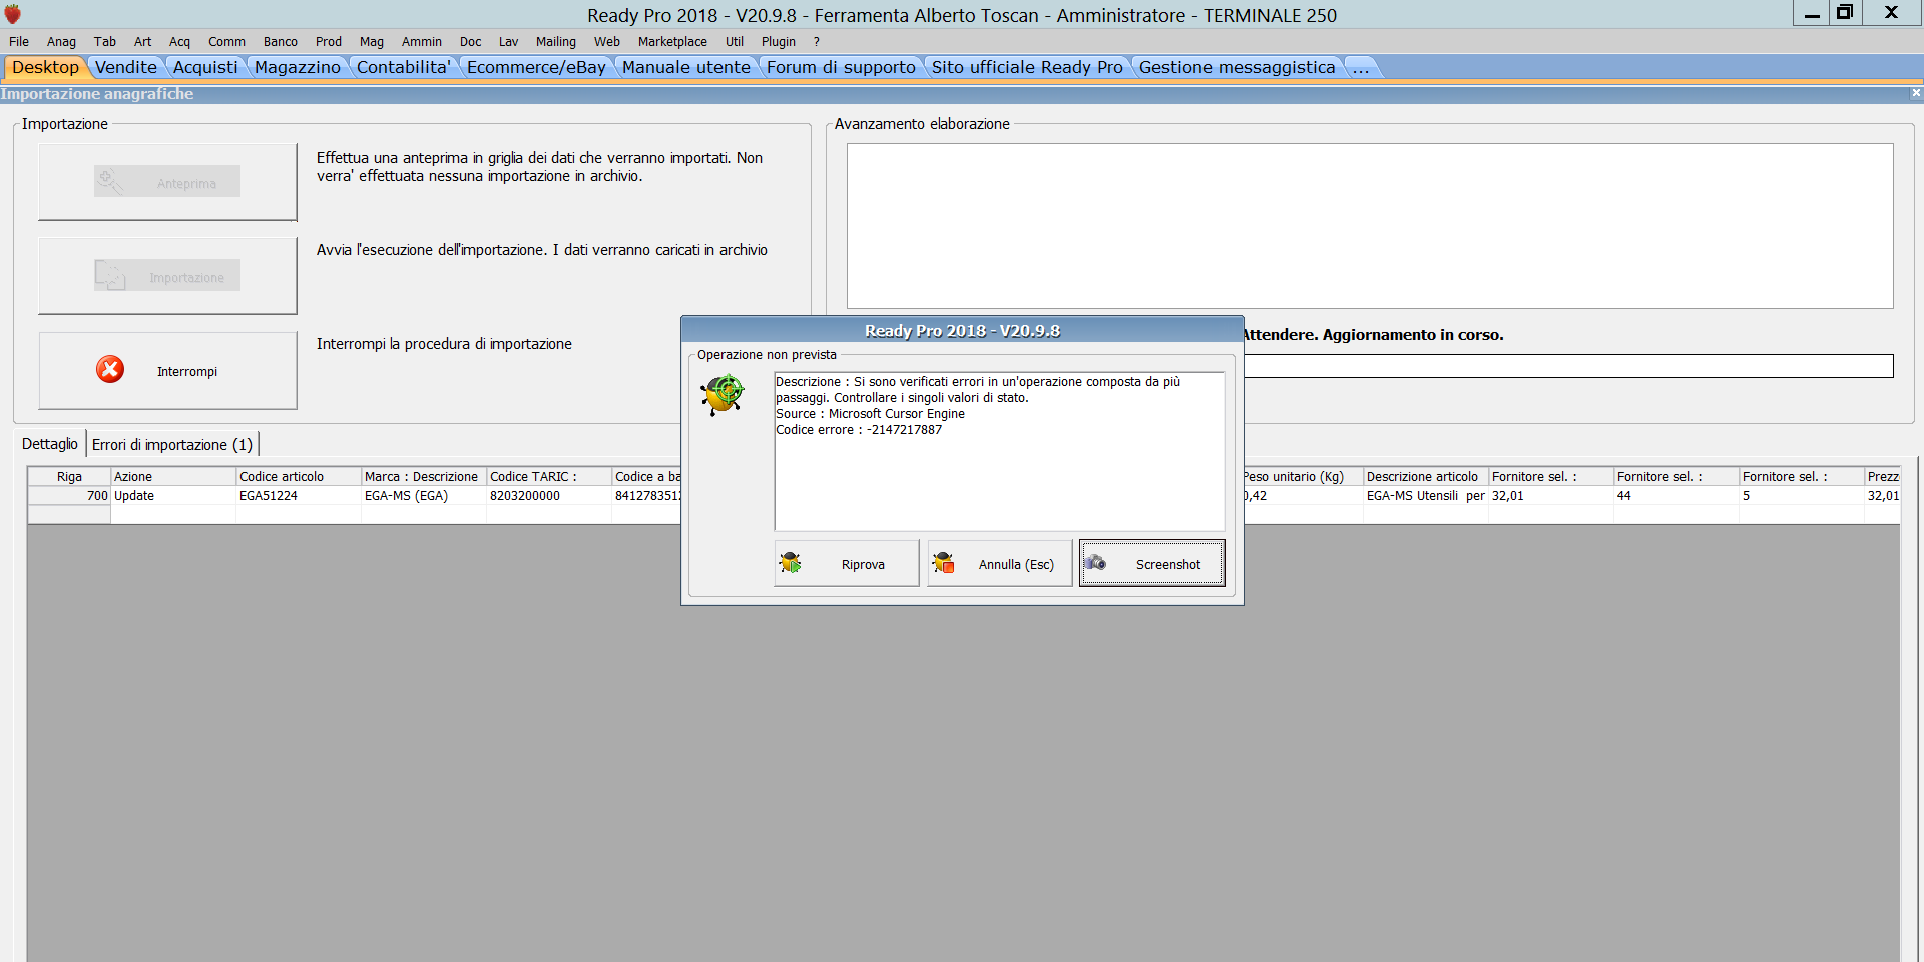
Task: Open the Banco menu
Action: (x=281, y=42)
